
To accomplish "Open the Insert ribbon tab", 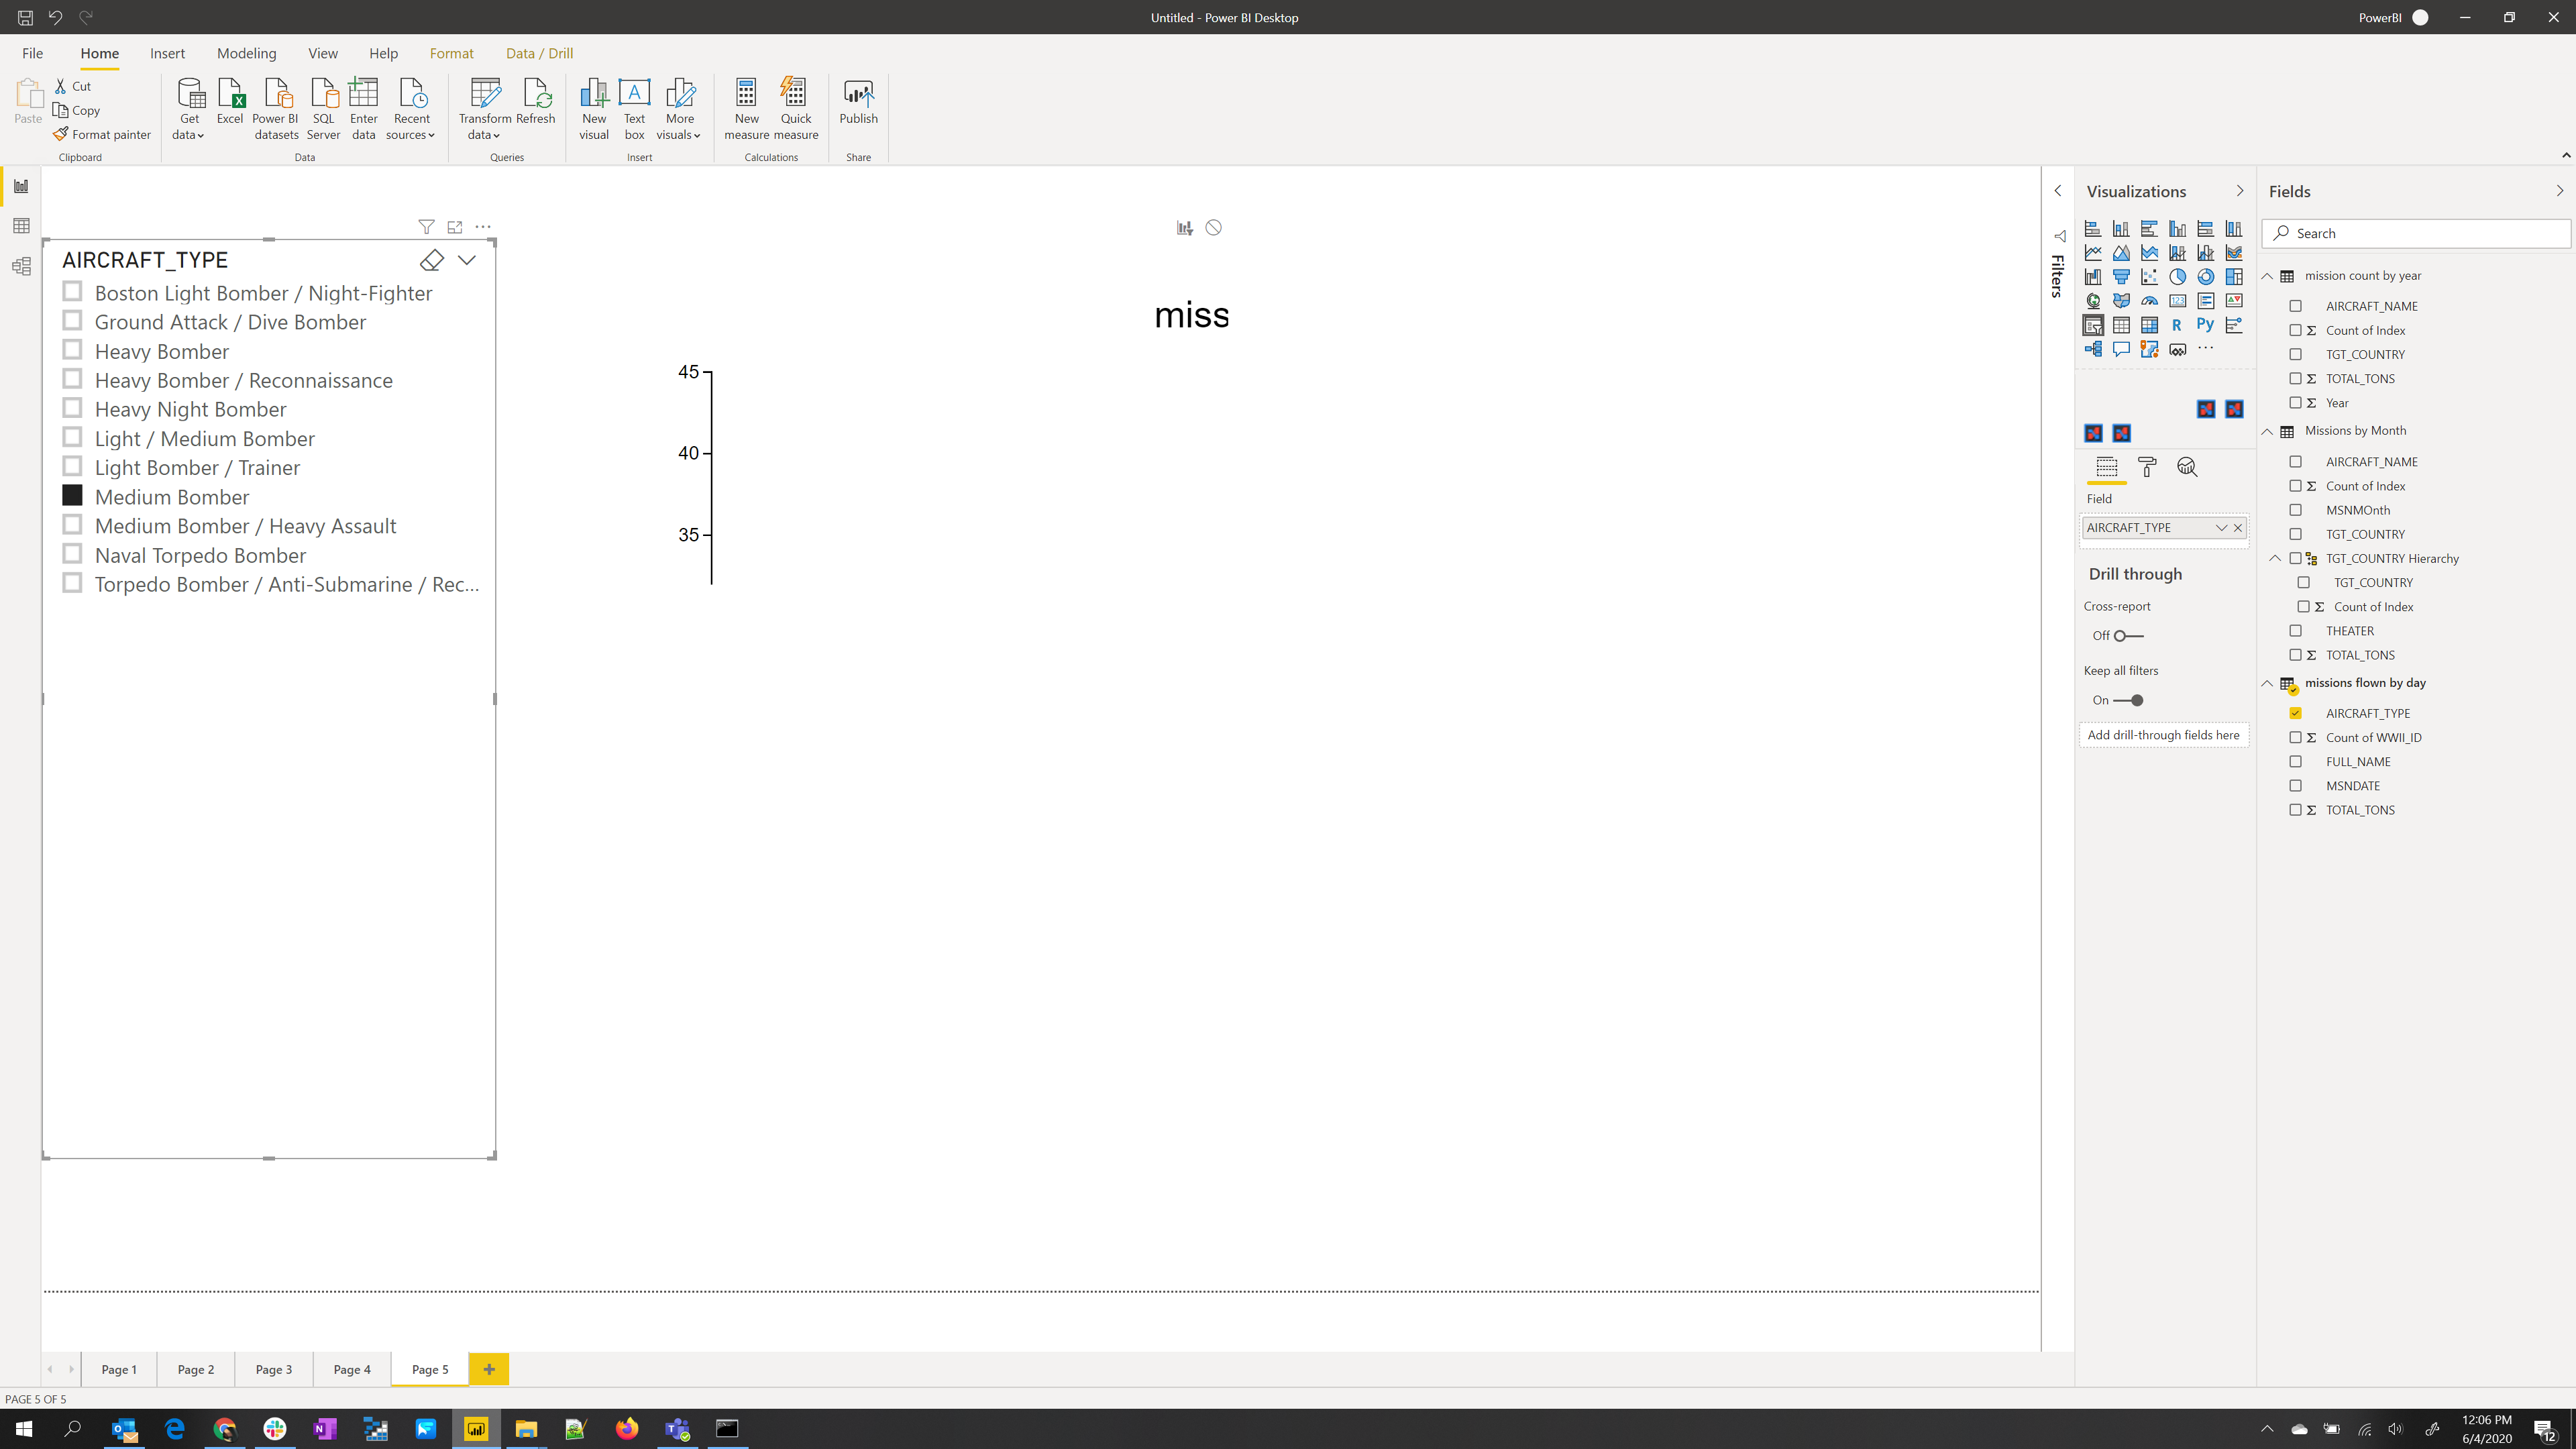I will pos(167,53).
